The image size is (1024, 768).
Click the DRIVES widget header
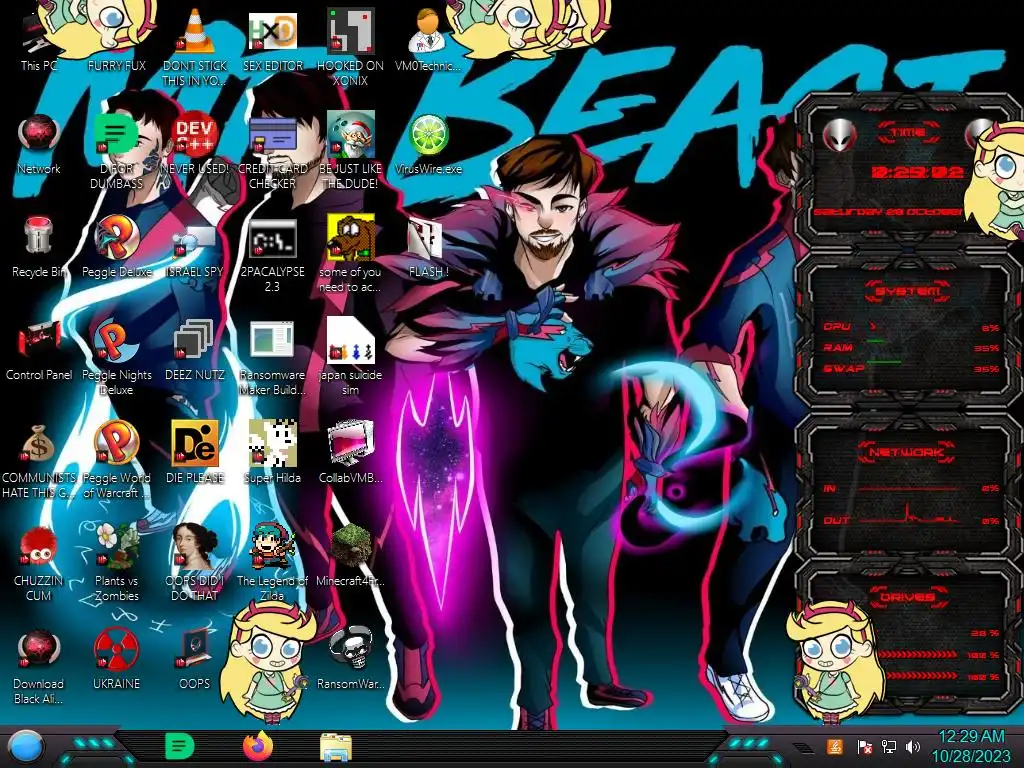908,597
